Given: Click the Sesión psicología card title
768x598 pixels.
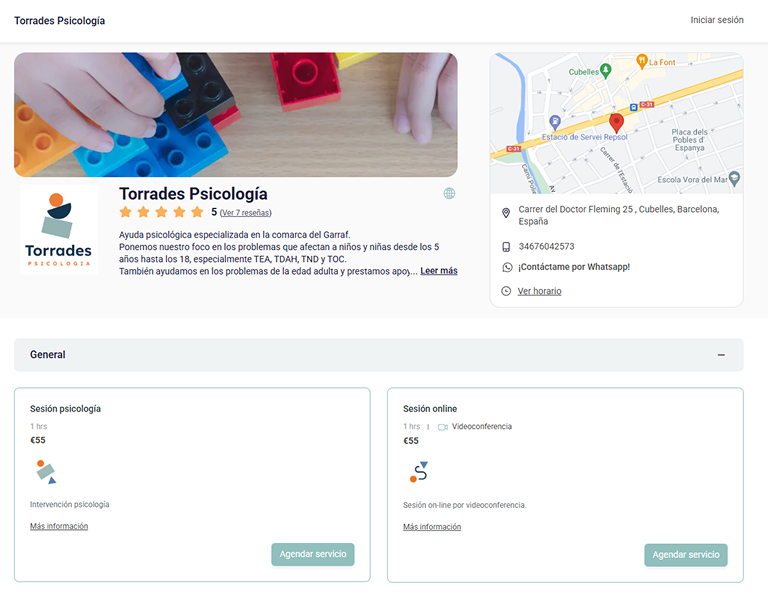Looking at the screenshot, I should [65, 408].
